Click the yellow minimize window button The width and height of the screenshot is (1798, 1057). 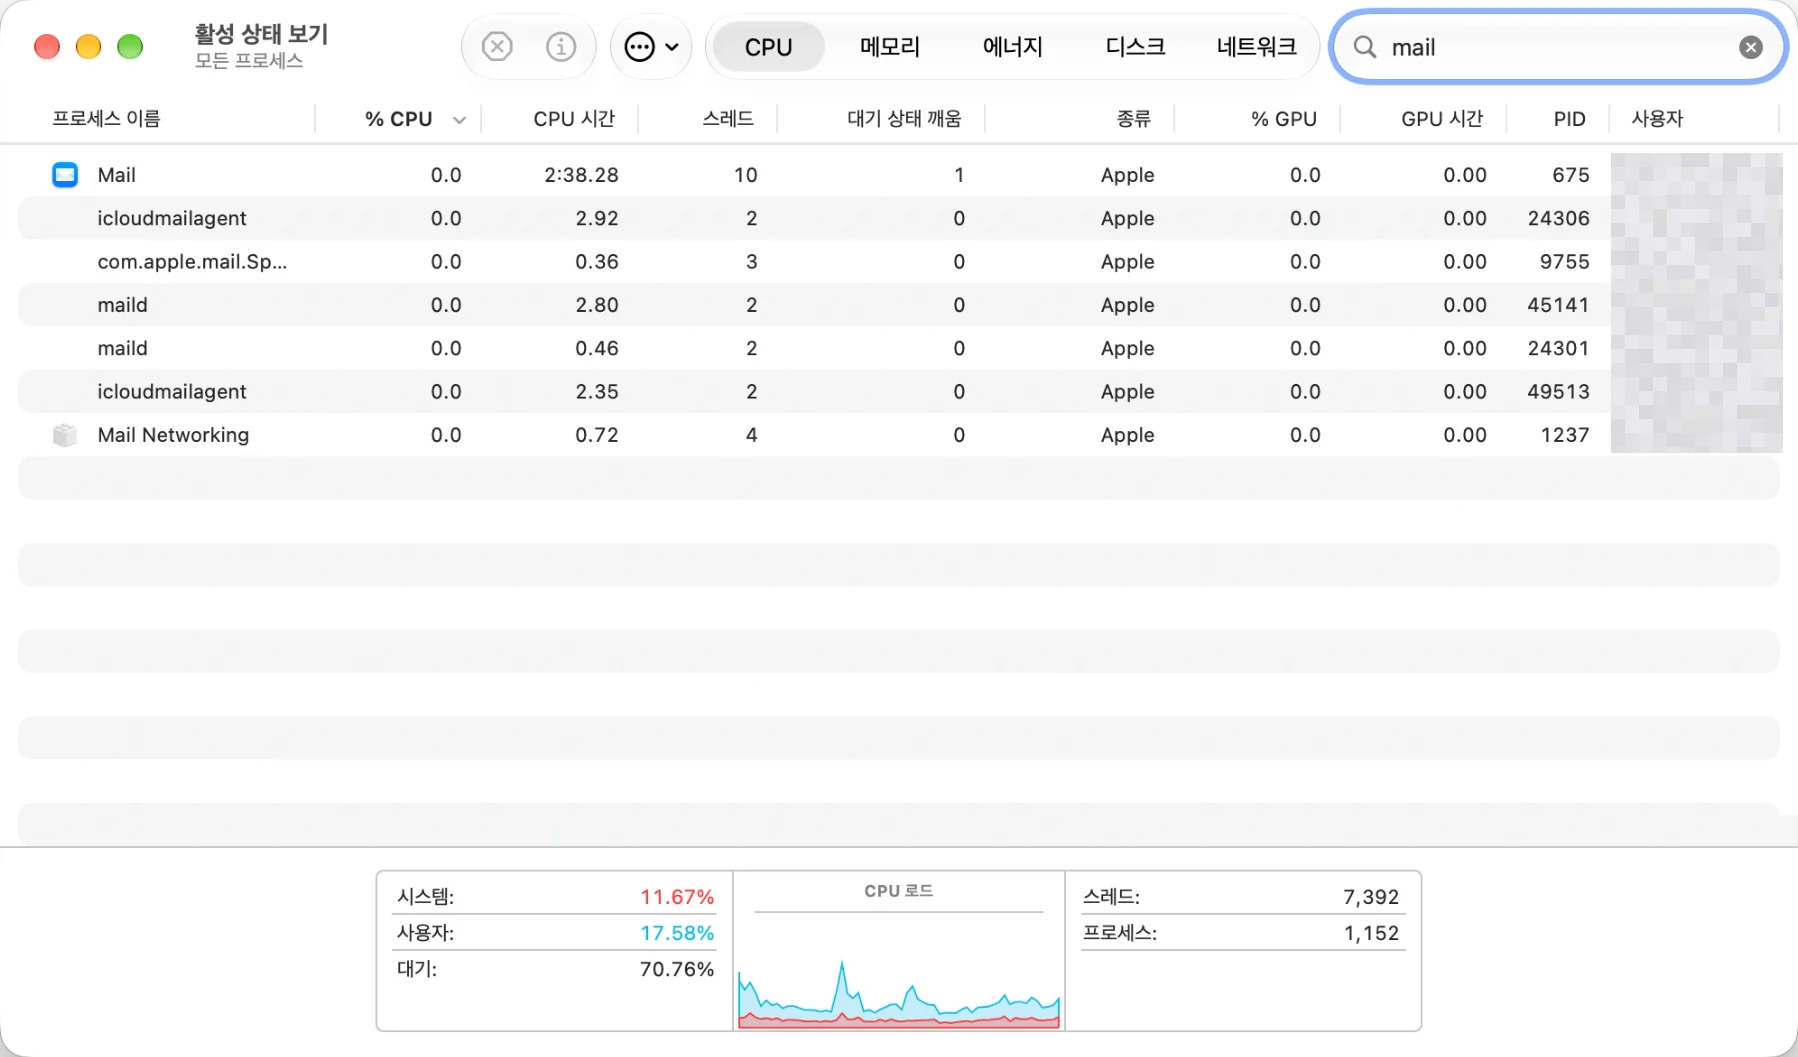[89, 47]
